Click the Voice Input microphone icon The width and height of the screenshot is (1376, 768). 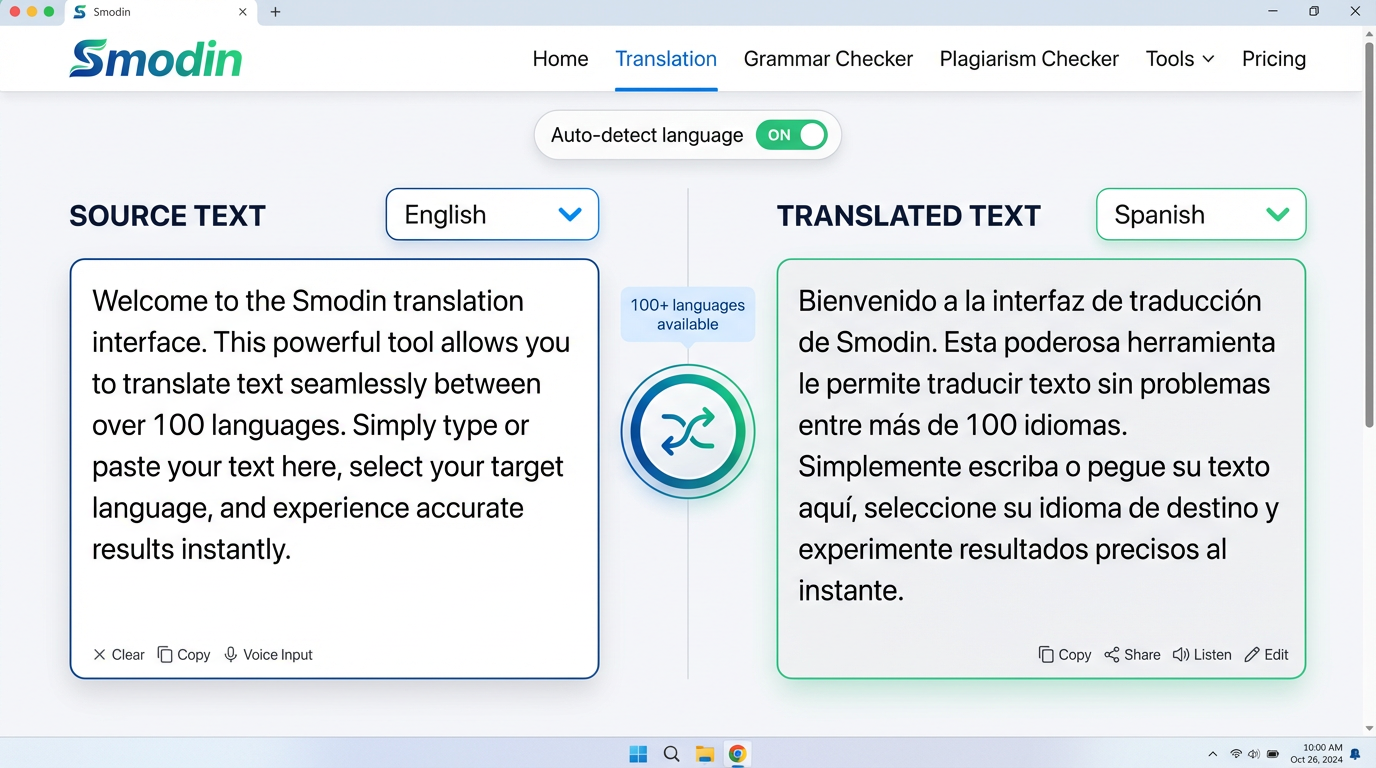(230, 654)
